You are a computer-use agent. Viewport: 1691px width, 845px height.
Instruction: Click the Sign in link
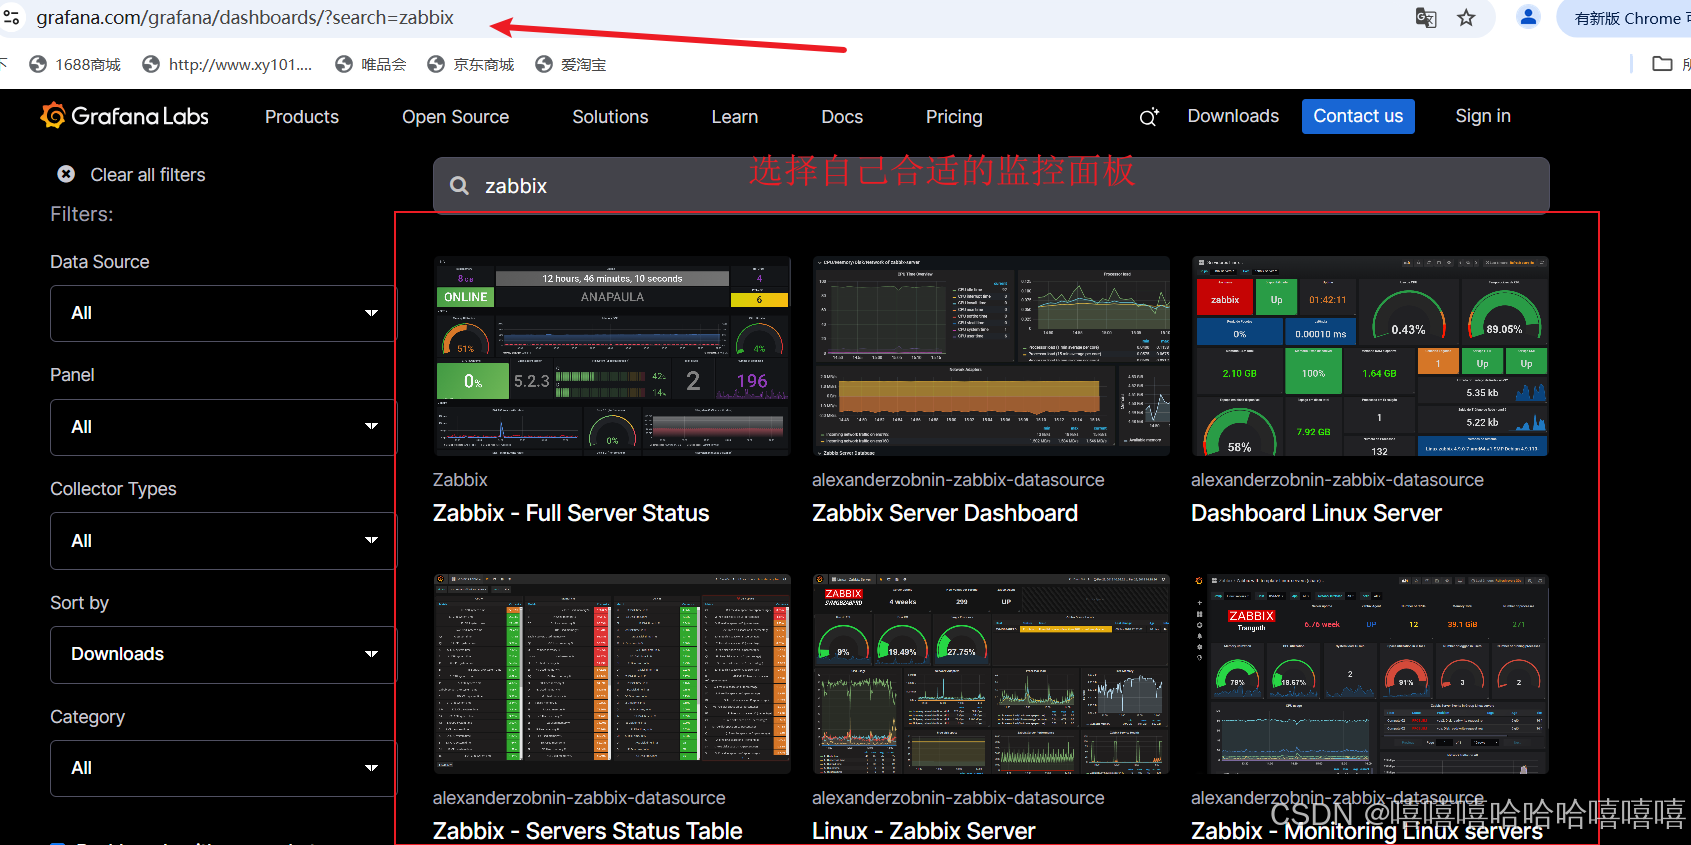pyautogui.click(x=1483, y=116)
